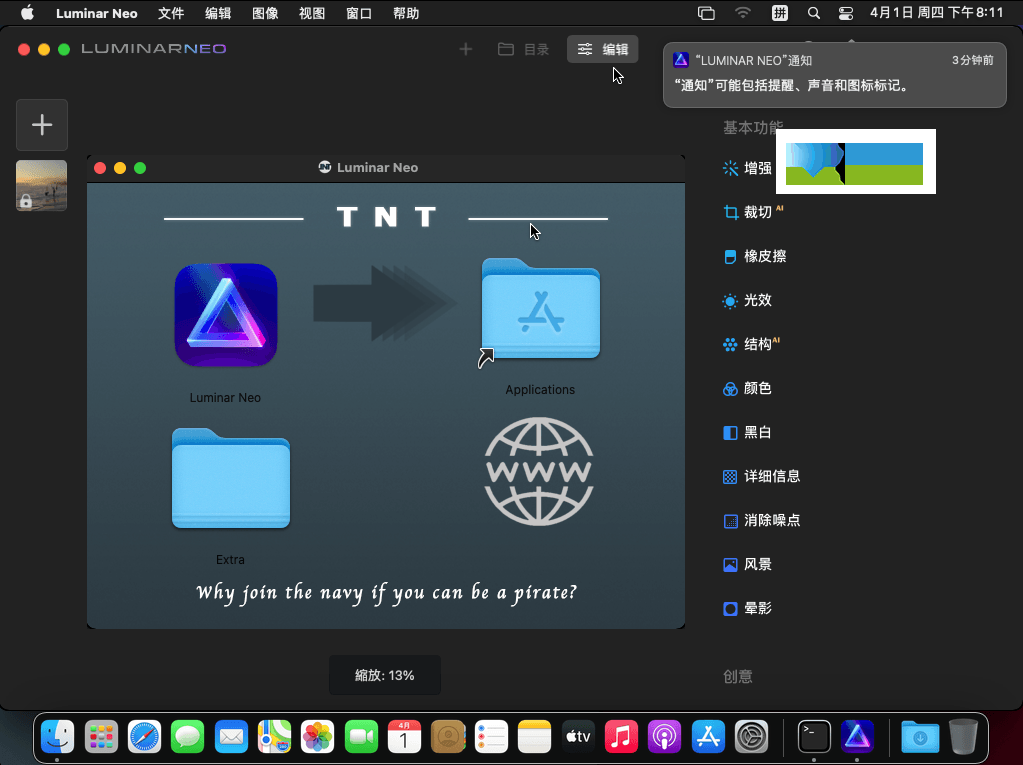Close the Luminar Neo installer window
The width and height of the screenshot is (1023, 765).
(100, 168)
